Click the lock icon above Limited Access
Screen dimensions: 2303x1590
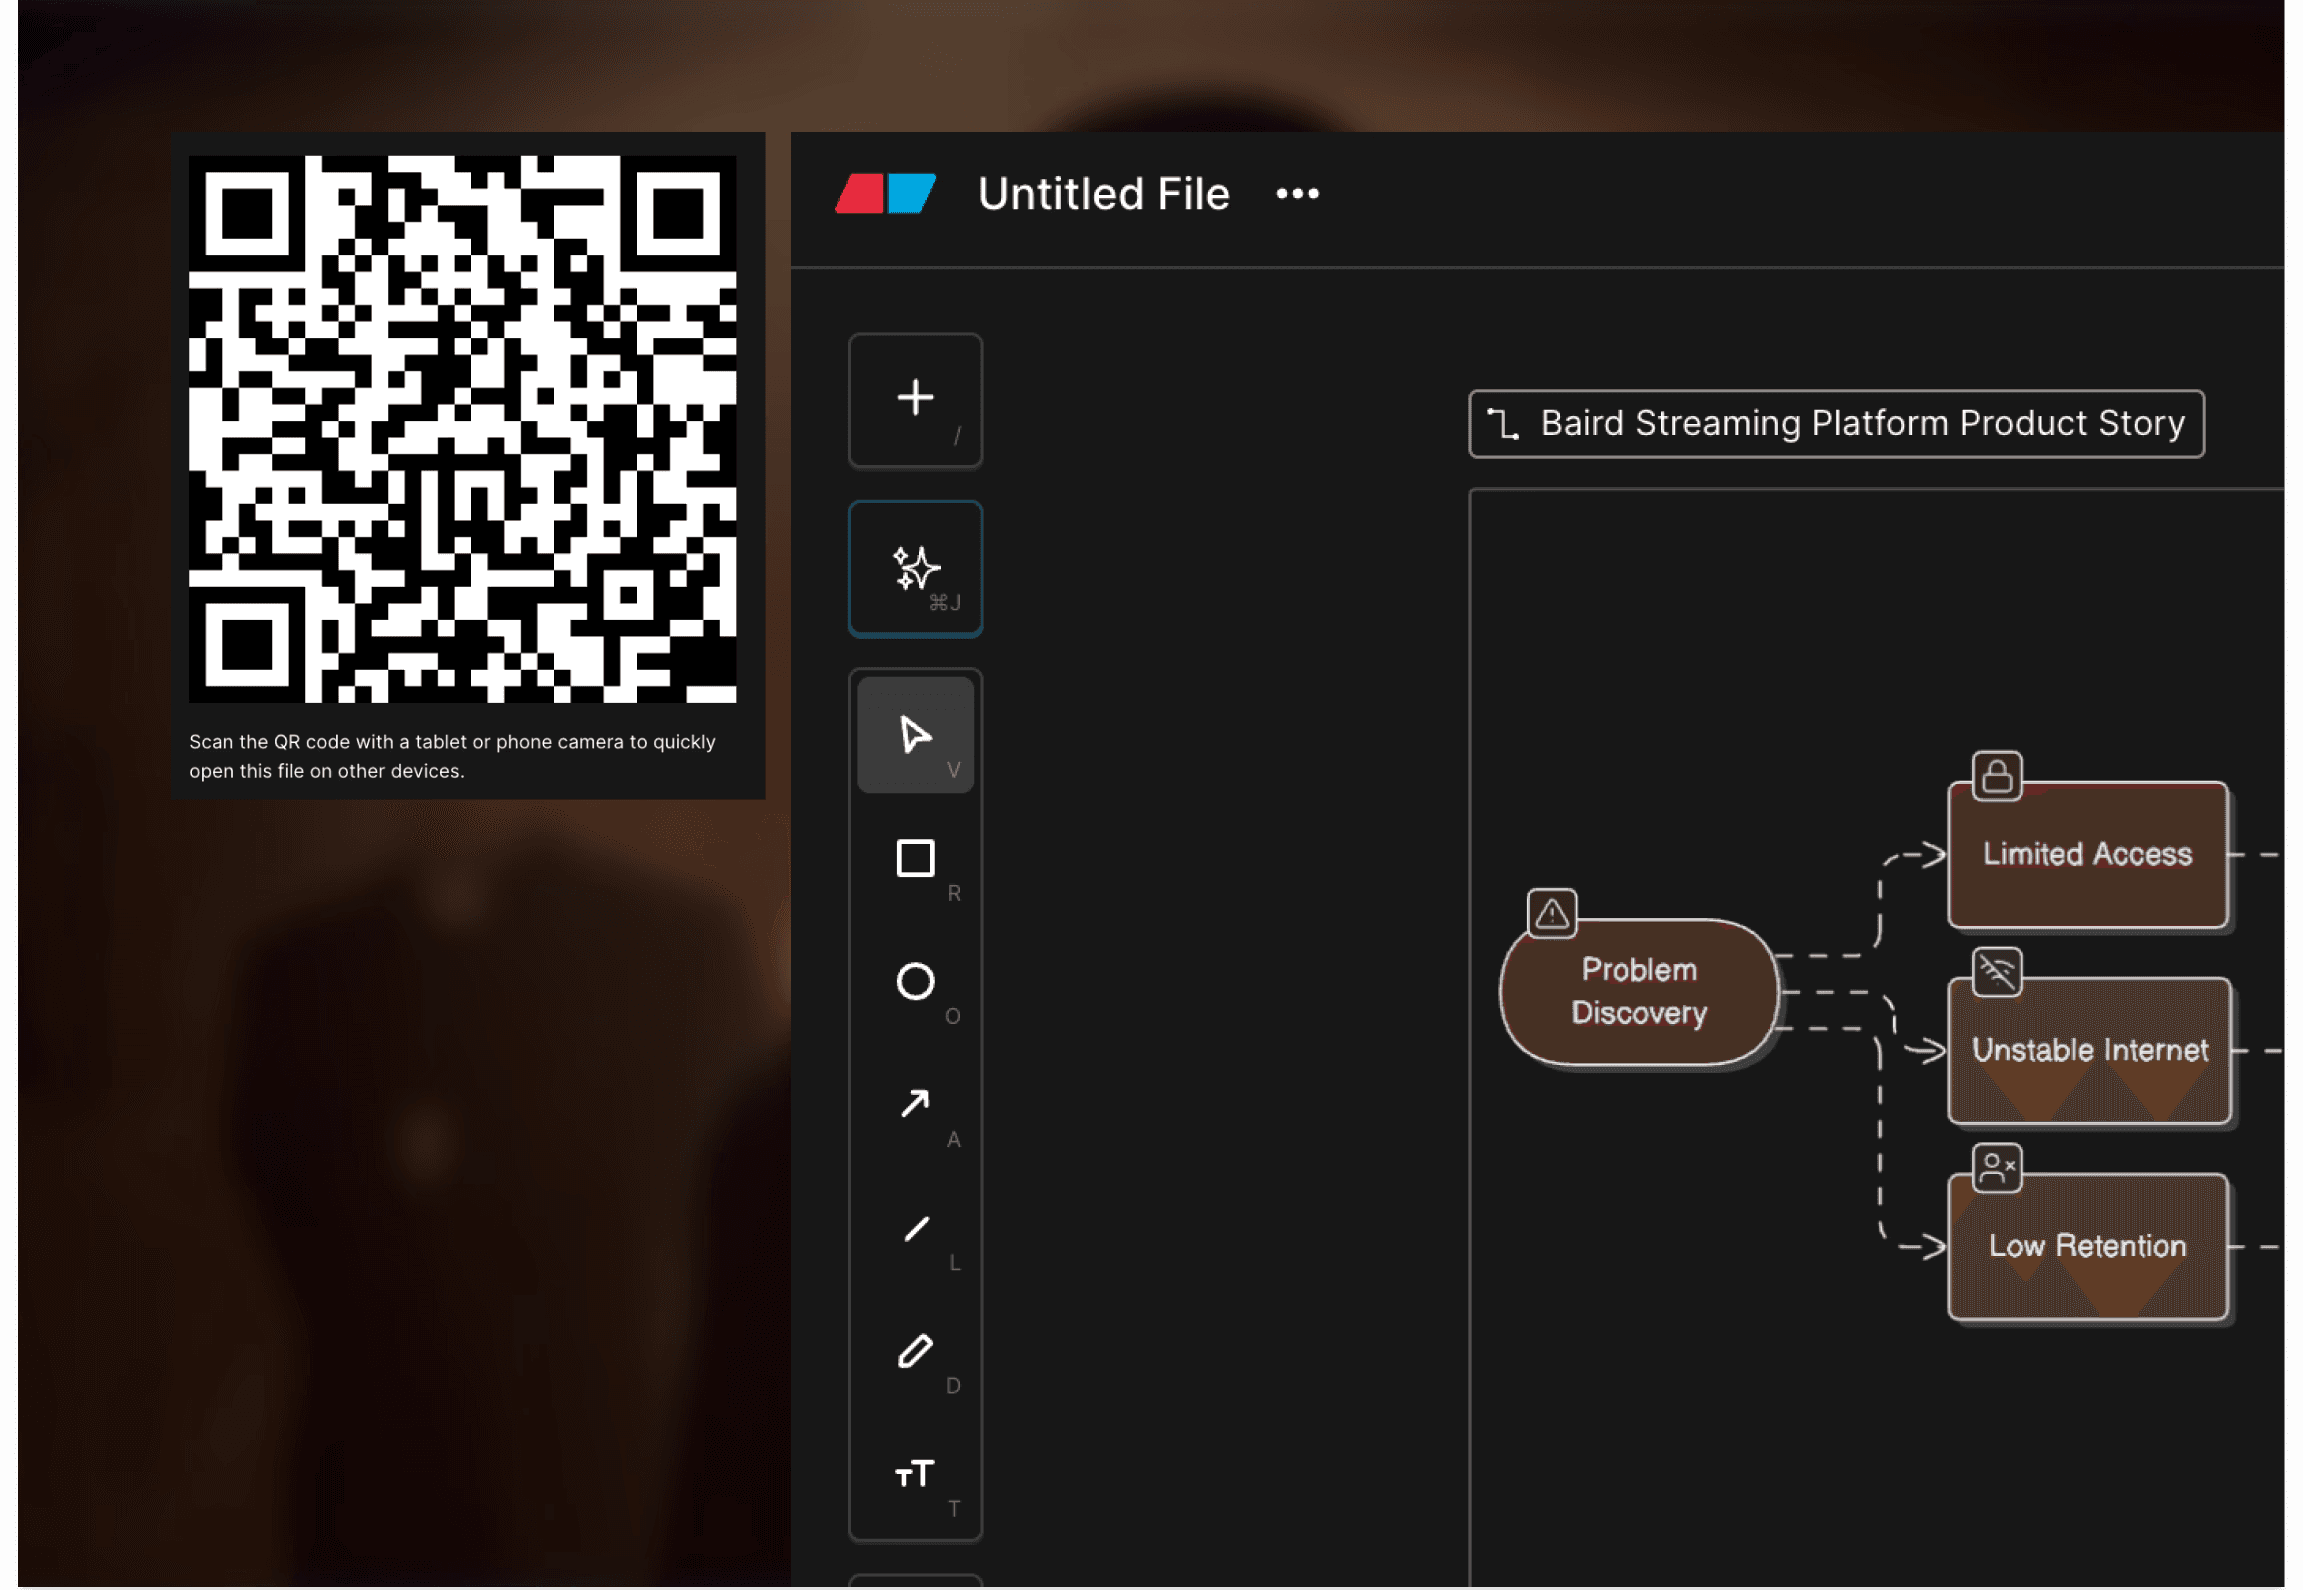click(x=1997, y=776)
